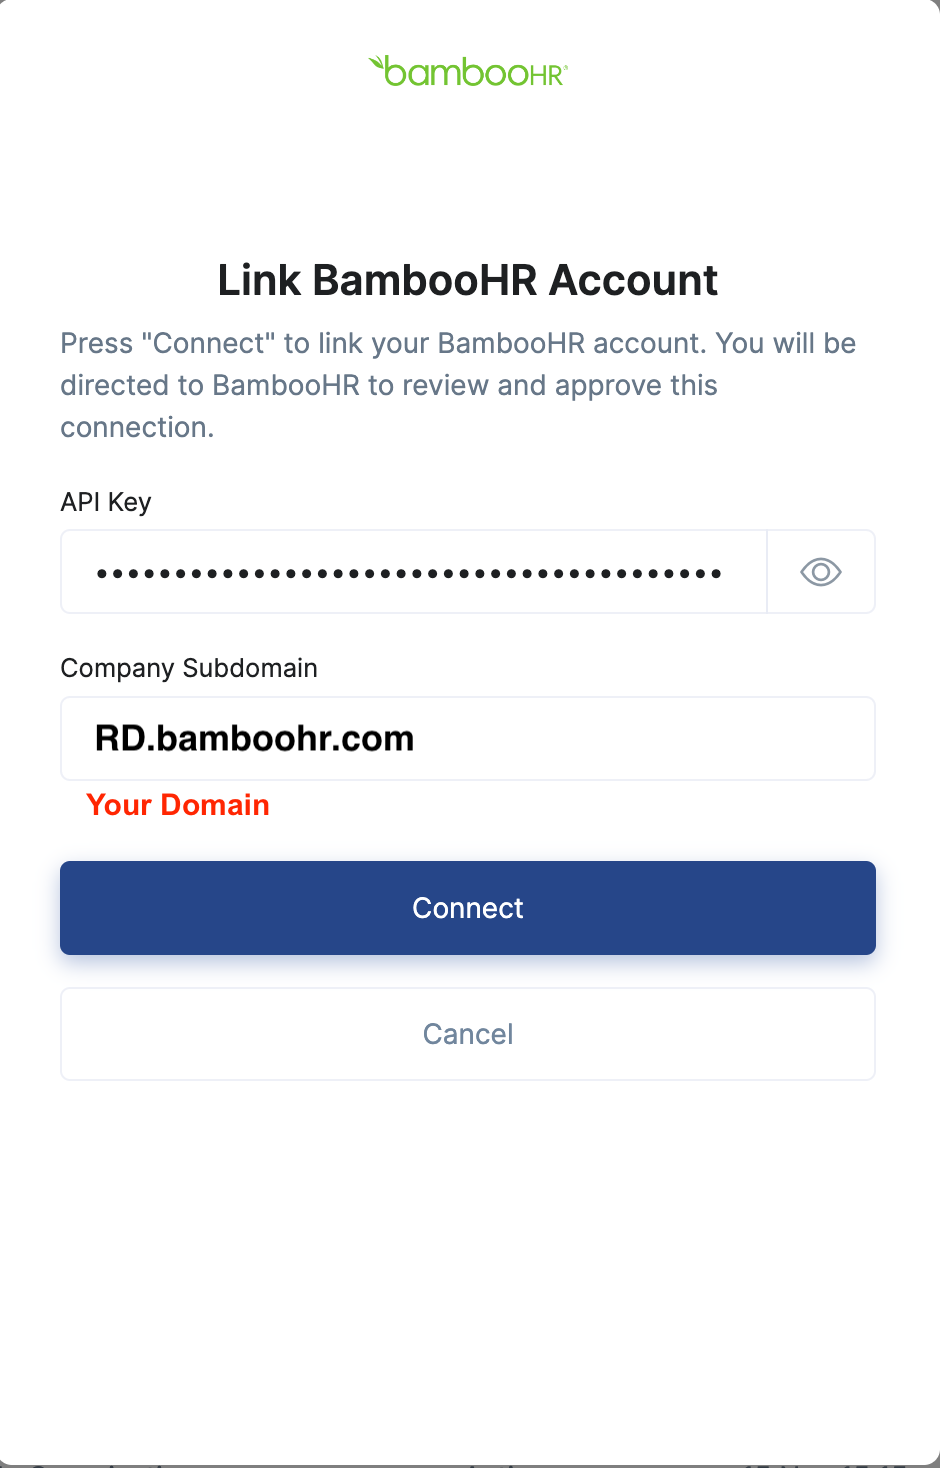Screen dimensions: 940x1468
Task: Click the Connect button
Action: (x=468, y=908)
